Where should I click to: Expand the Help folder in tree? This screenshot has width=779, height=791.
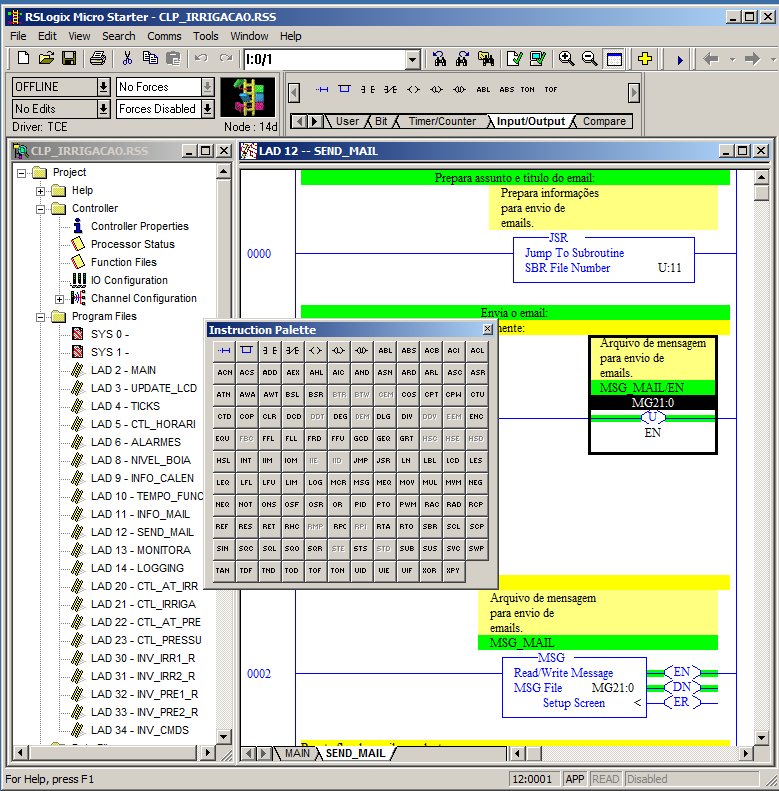pos(41,190)
